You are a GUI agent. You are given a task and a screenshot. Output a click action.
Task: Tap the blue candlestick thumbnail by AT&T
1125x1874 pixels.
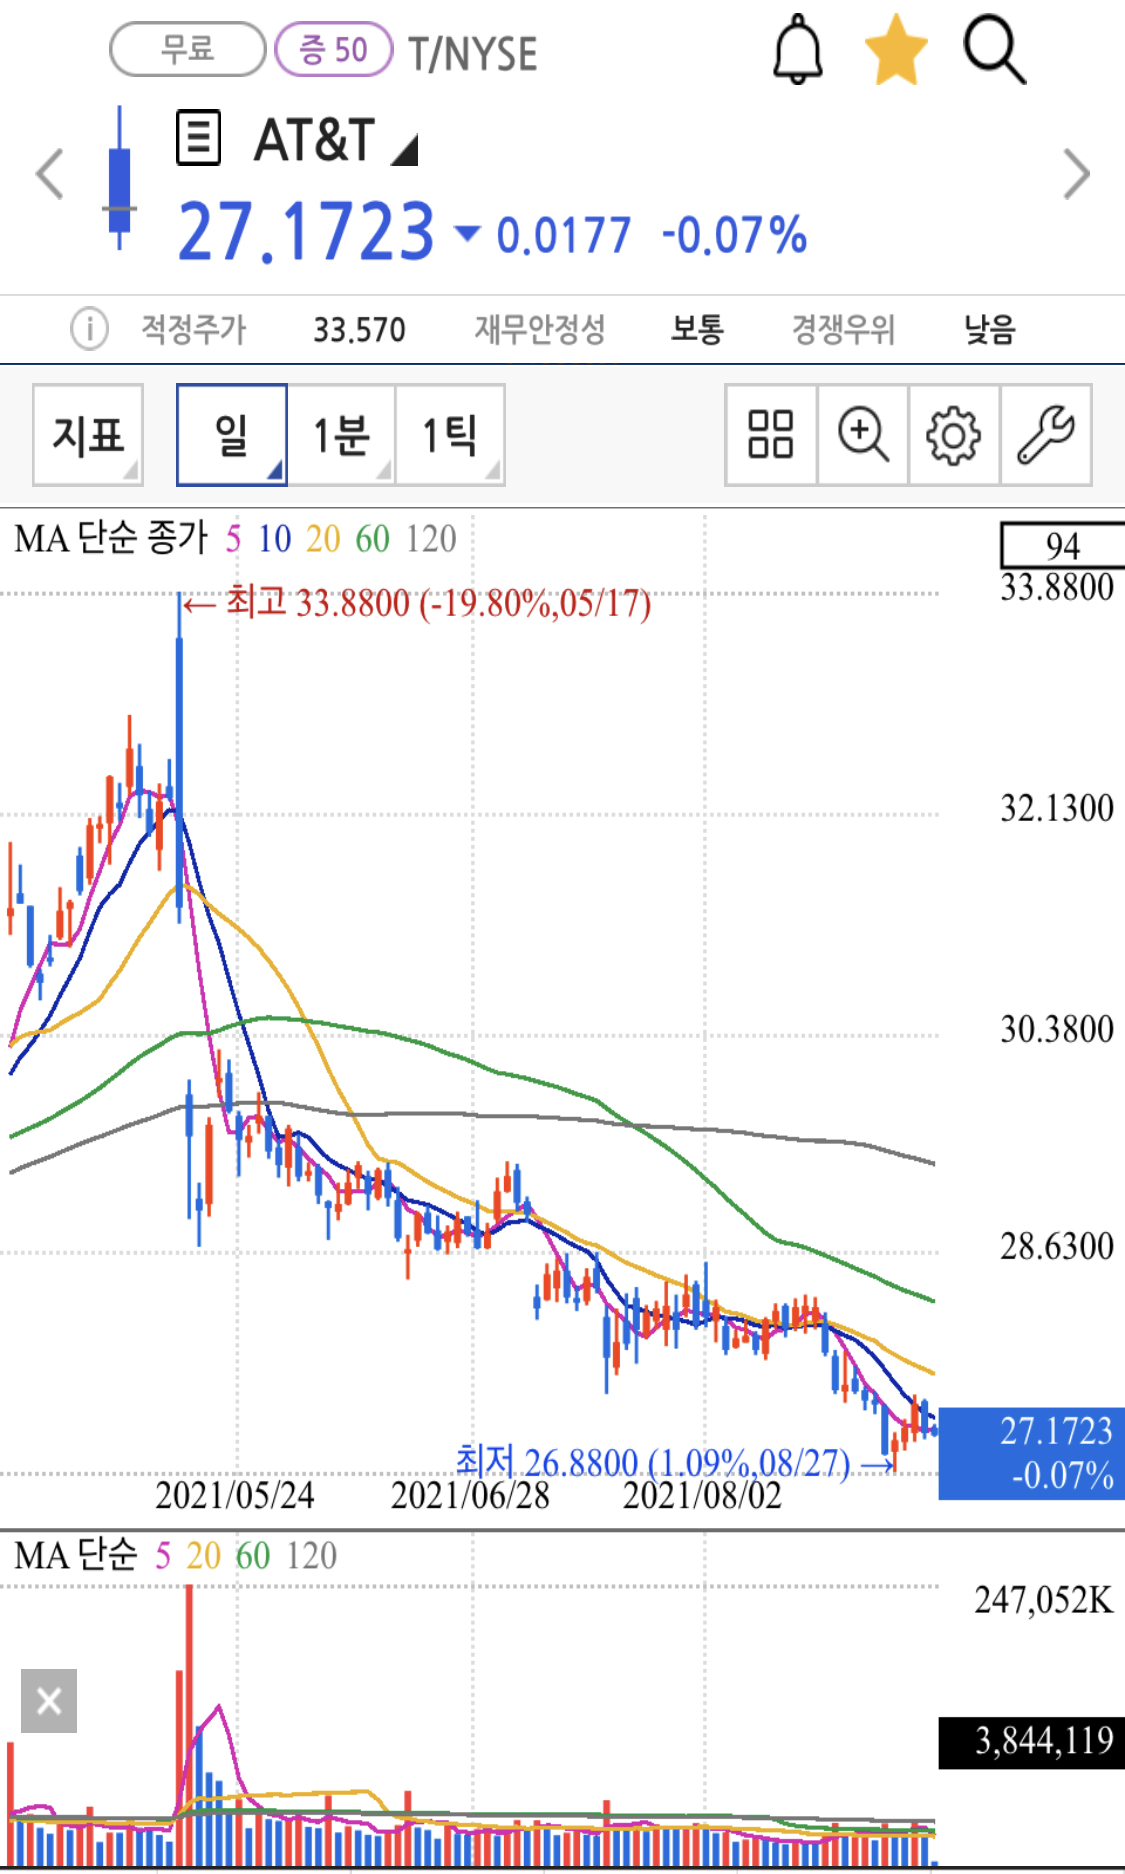tap(120, 178)
